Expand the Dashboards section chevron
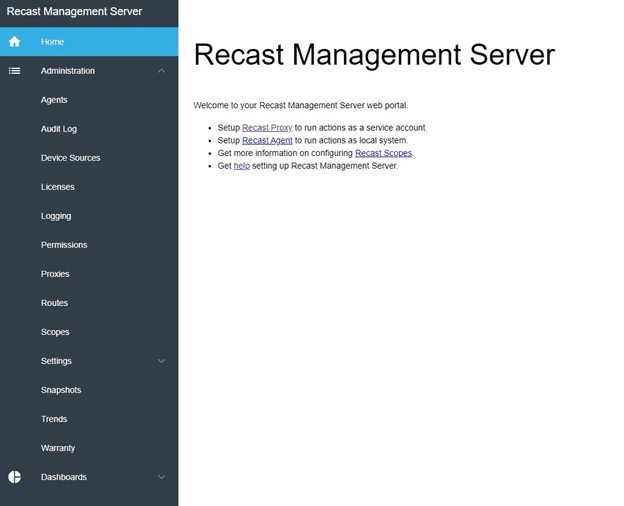This screenshot has height=506, width=624. [162, 477]
